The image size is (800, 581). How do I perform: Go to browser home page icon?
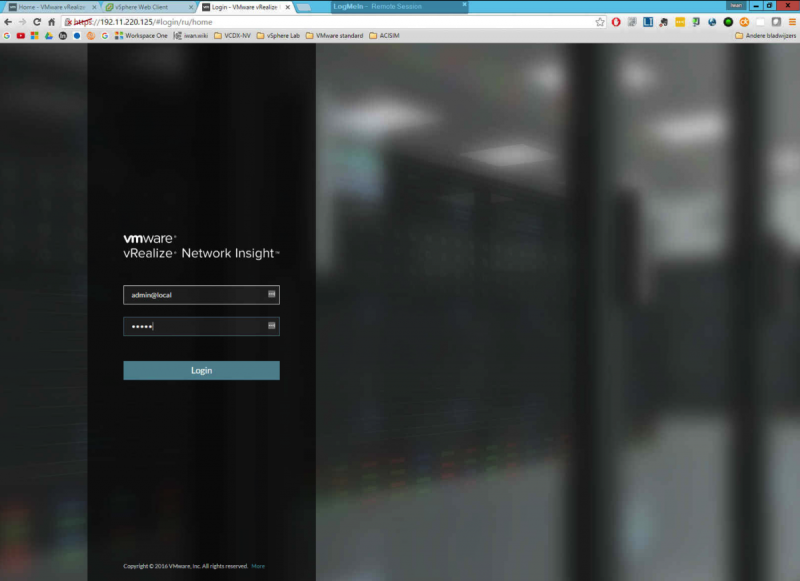tap(51, 21)
